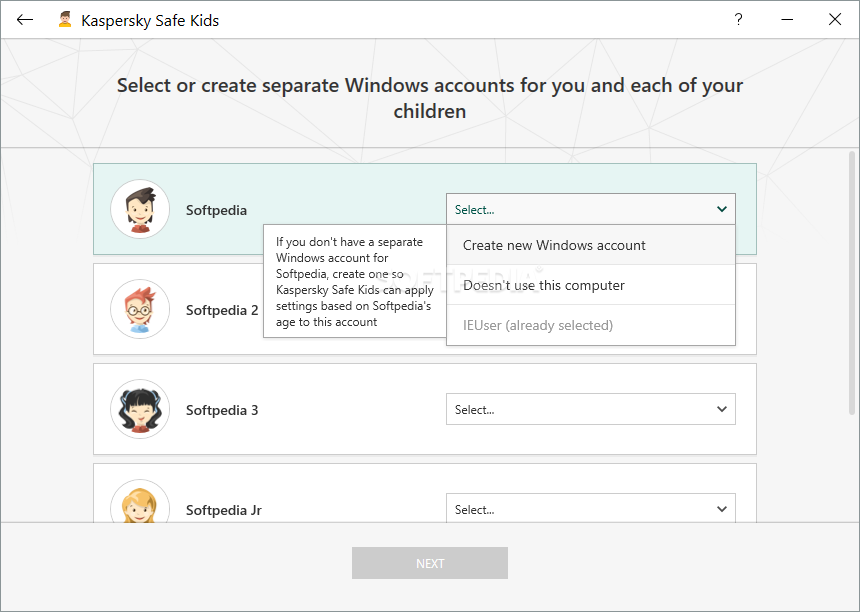The width and height of the screenshot is (860, 612).
Task: Open the Softpedia Jr account dropdown
Action: point(591,508)
